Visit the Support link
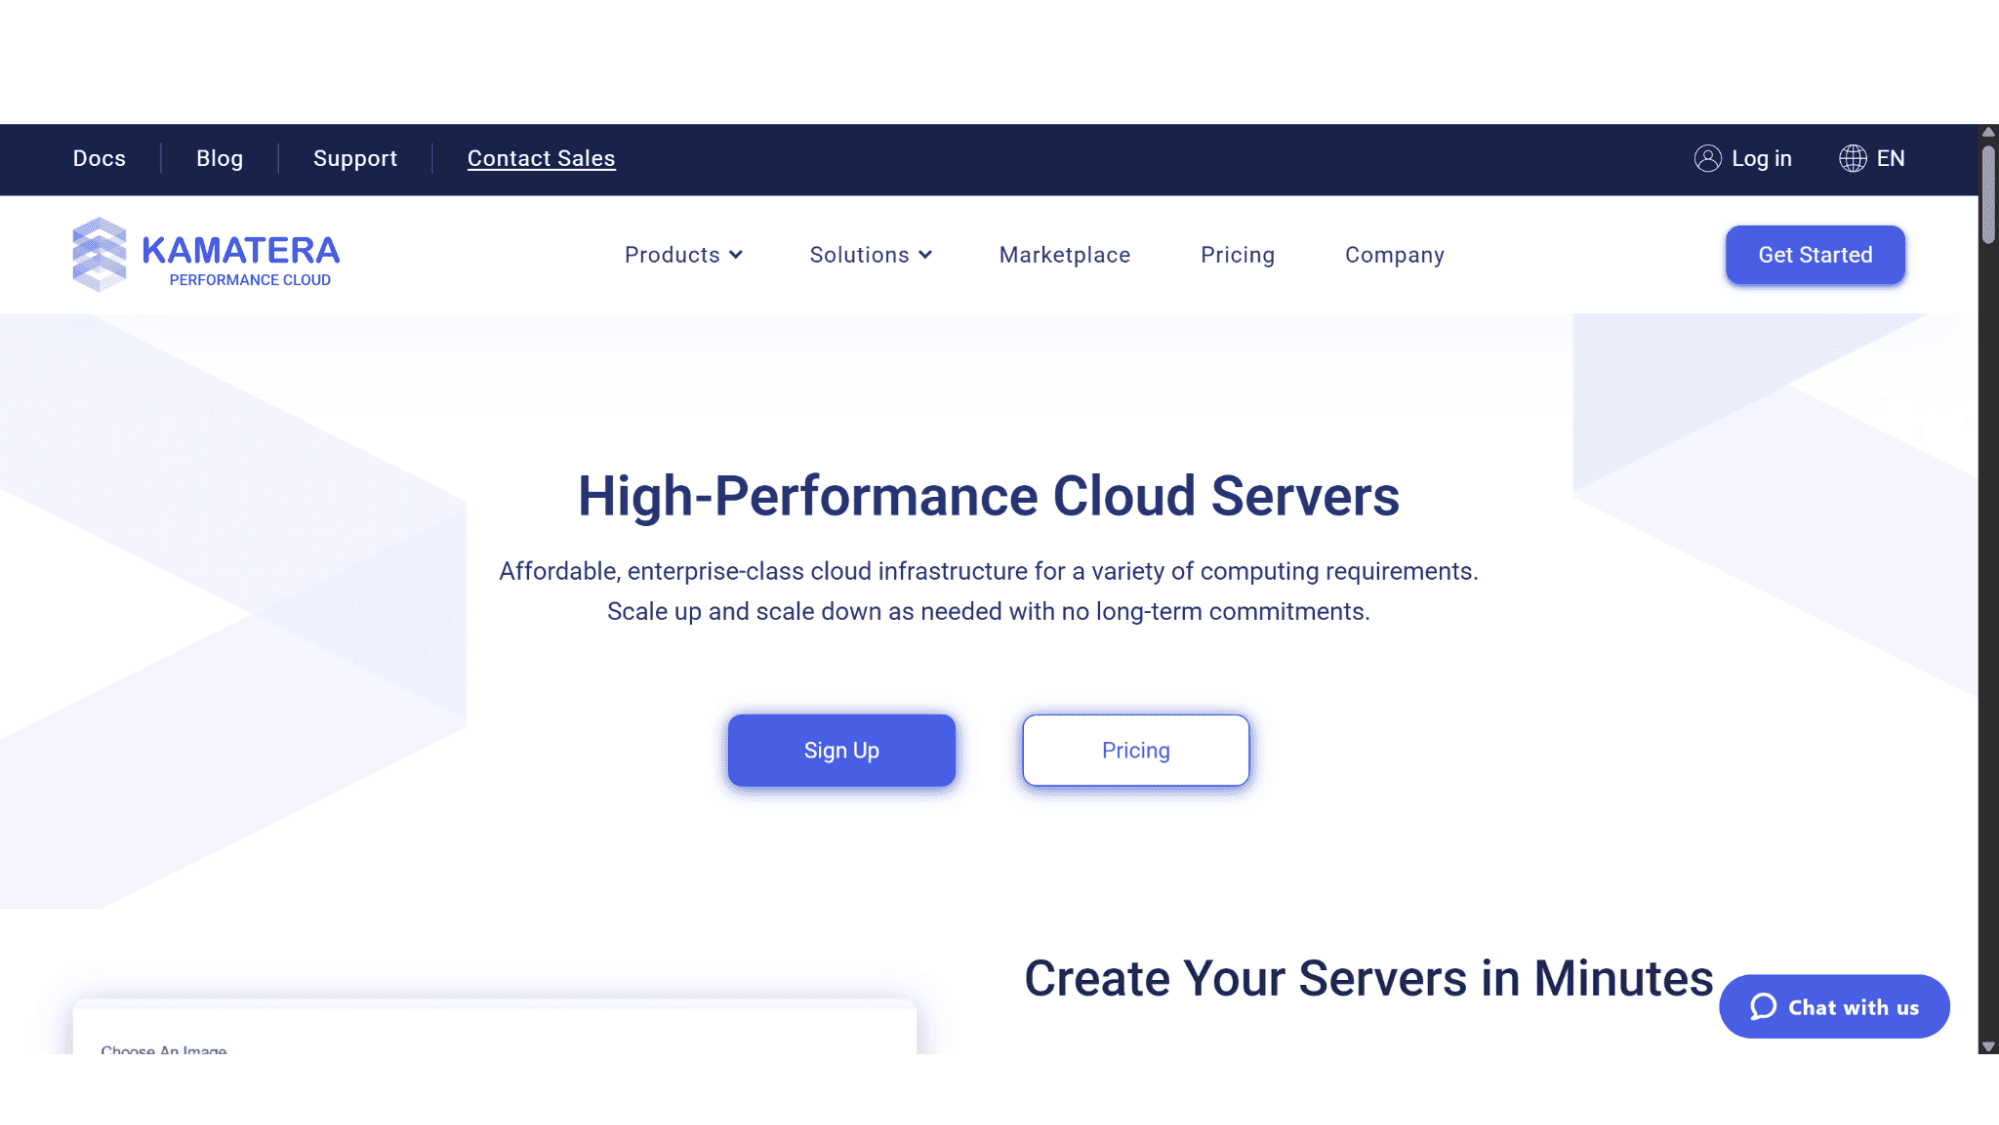1999x1125 pixels. point(355,158)
